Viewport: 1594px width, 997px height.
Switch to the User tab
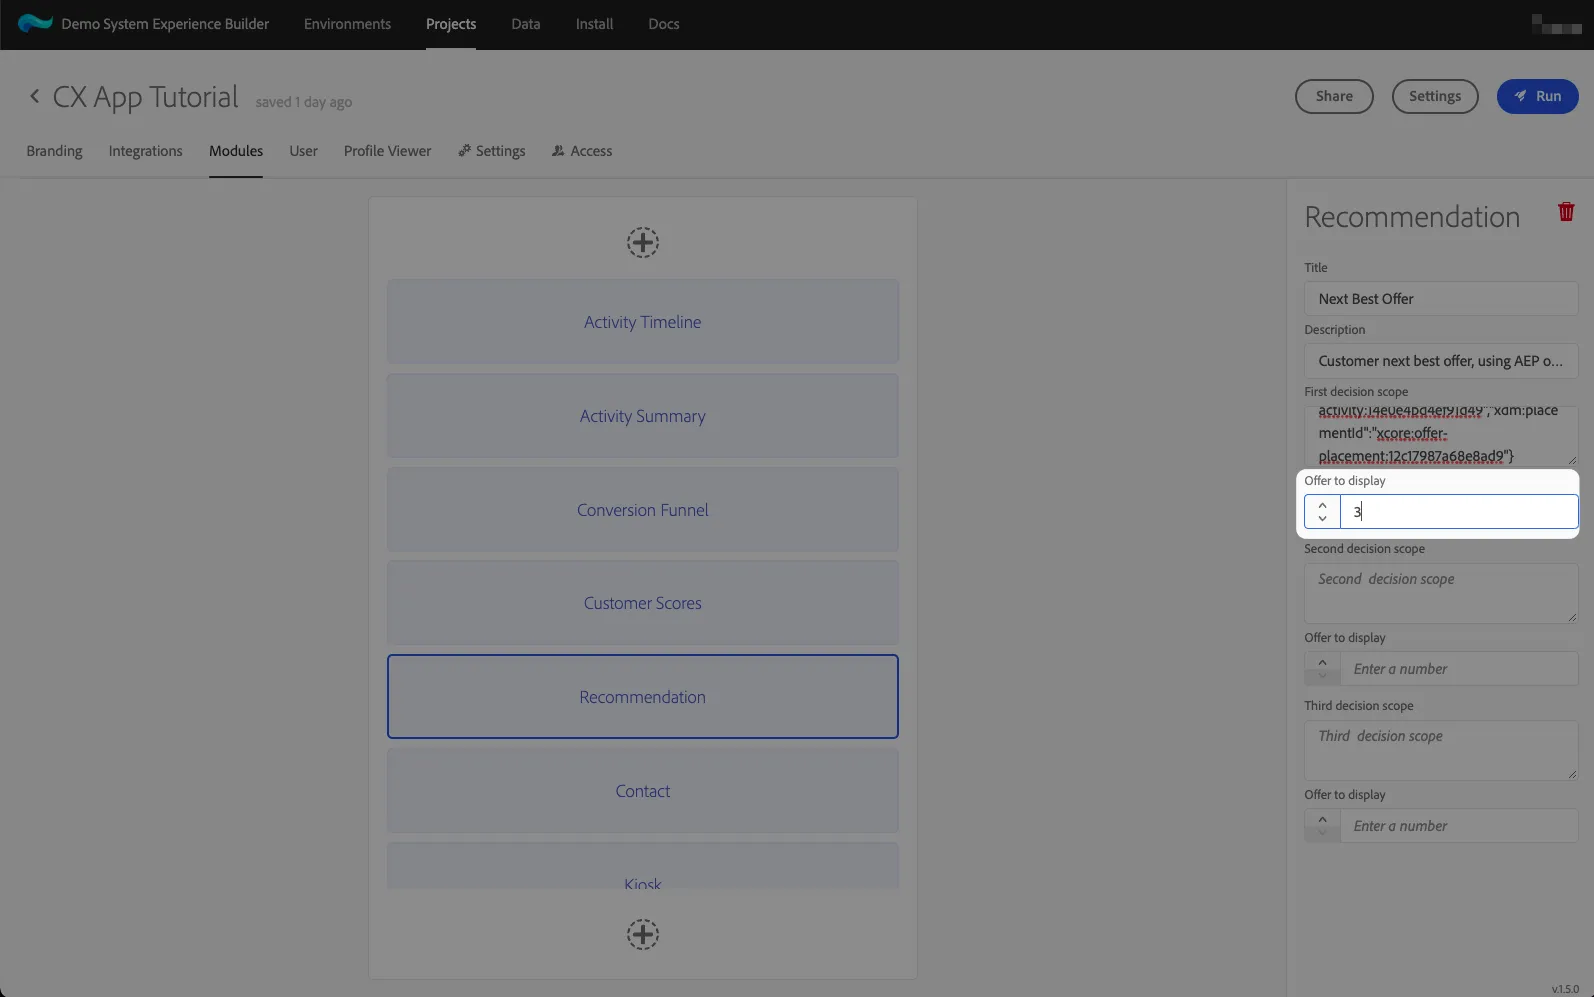pyautogui.click(x=303, y=151)
